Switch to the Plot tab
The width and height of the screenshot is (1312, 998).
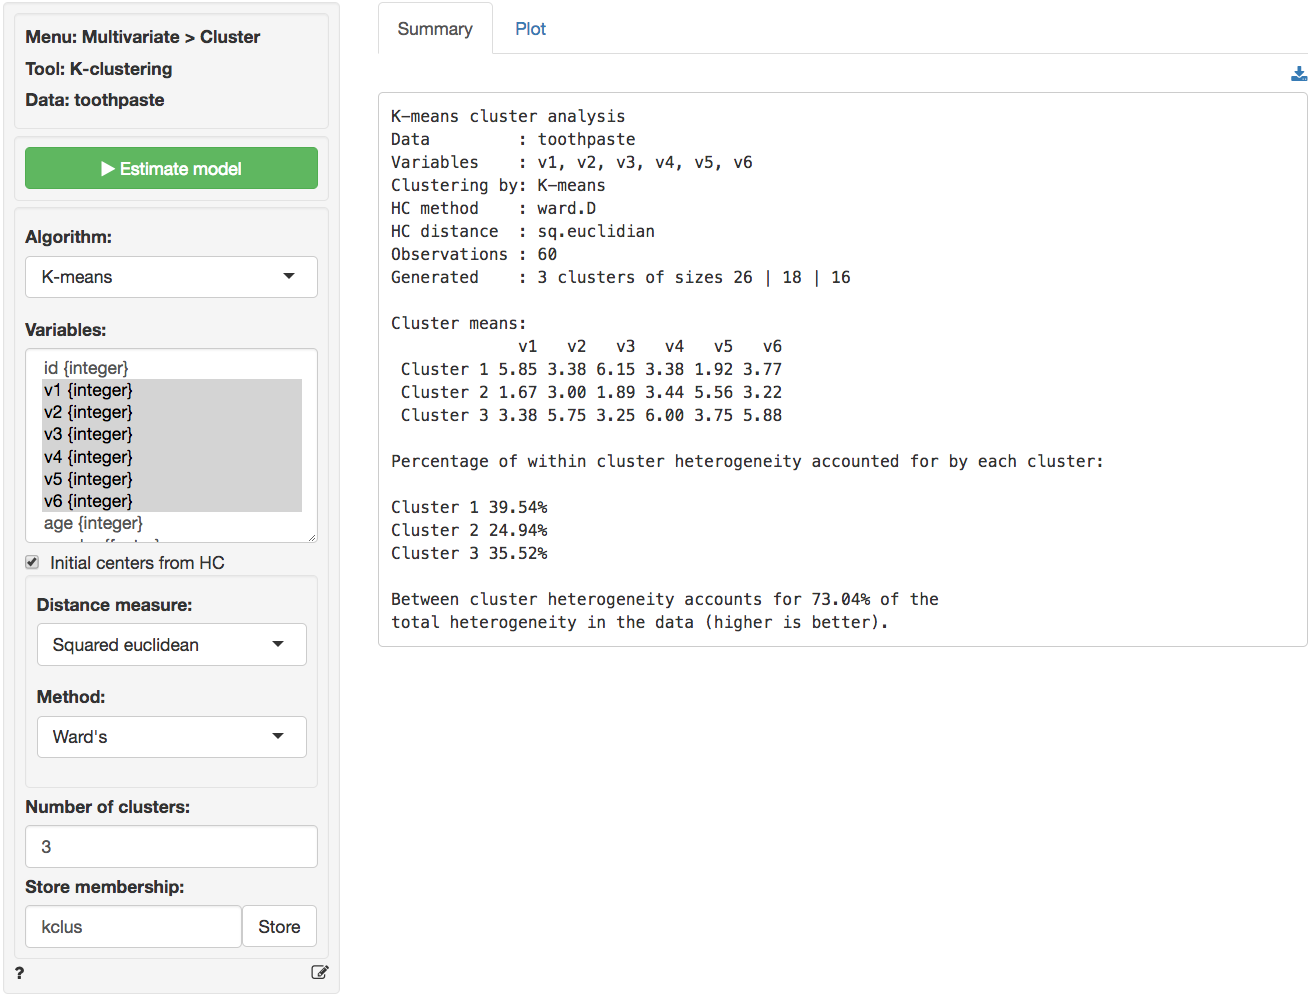click(530, 29)
